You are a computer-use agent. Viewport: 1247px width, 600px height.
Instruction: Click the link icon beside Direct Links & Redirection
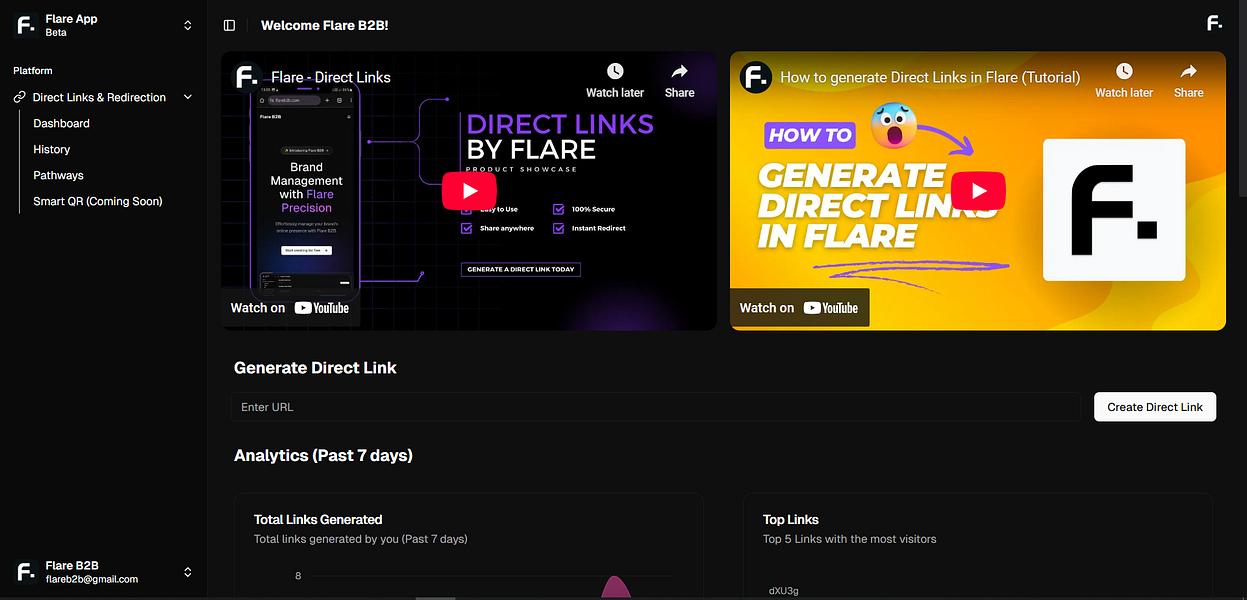click(20, 97)
